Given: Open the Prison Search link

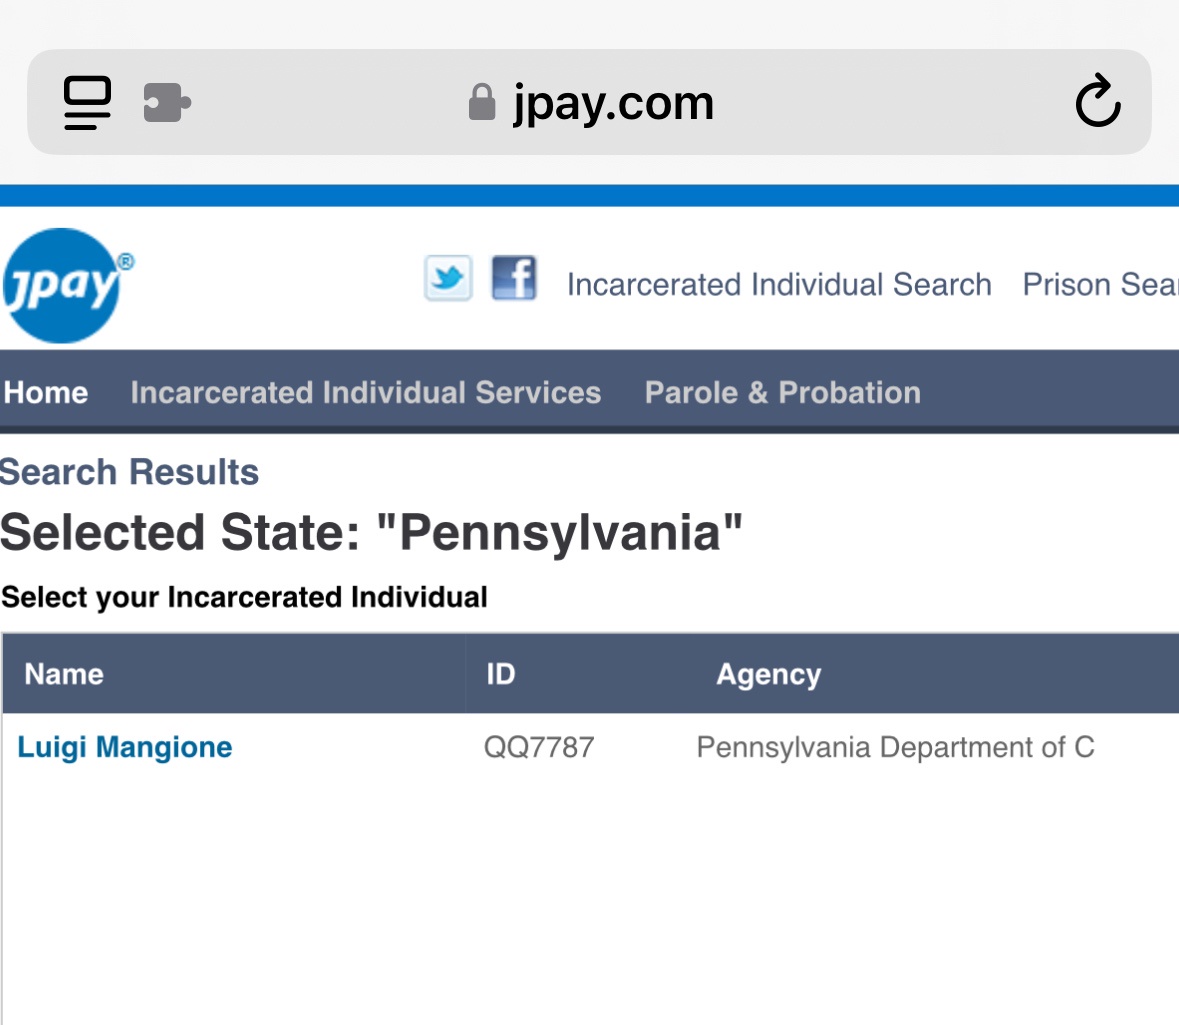Looking at the screenshot, I should pyautogui.click(x=1100, y=284).
